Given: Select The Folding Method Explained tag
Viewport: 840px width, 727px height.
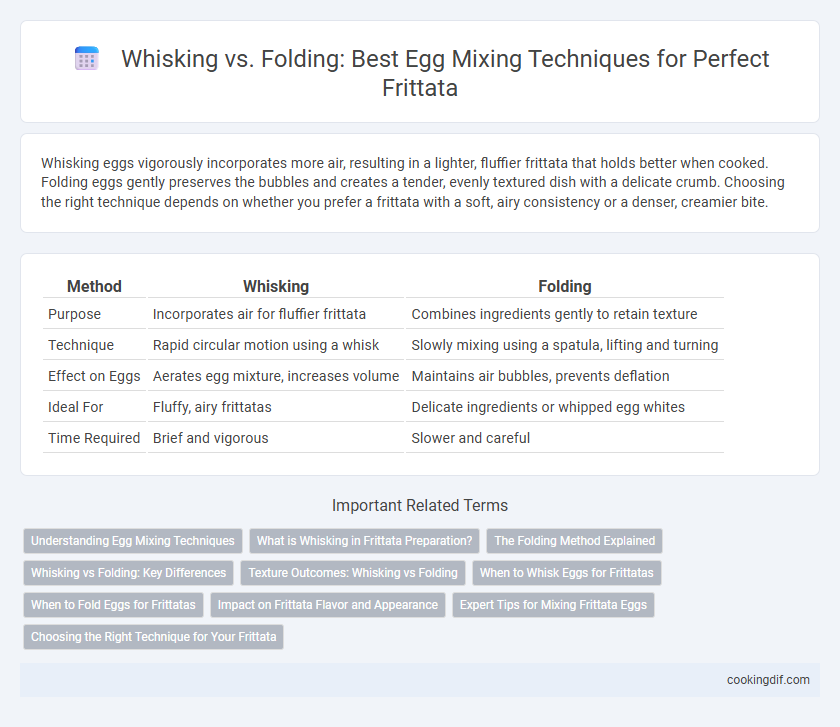Looking at the screenshot, I should point(574,541).
